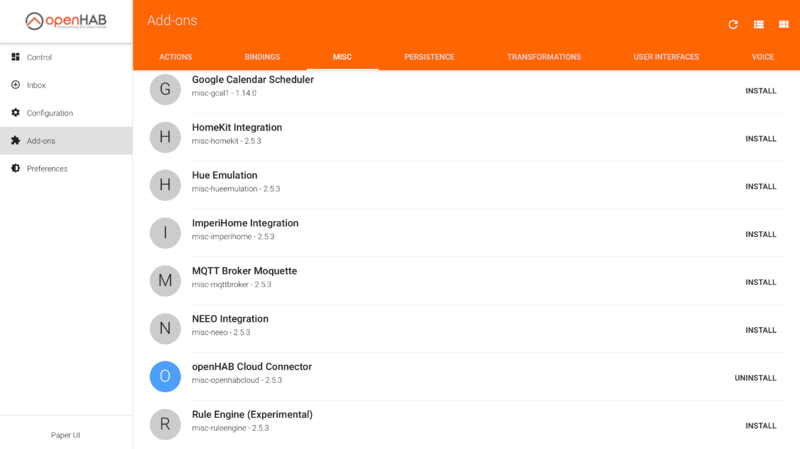Open Configuration in the sidebar

(x=49, y=113)
